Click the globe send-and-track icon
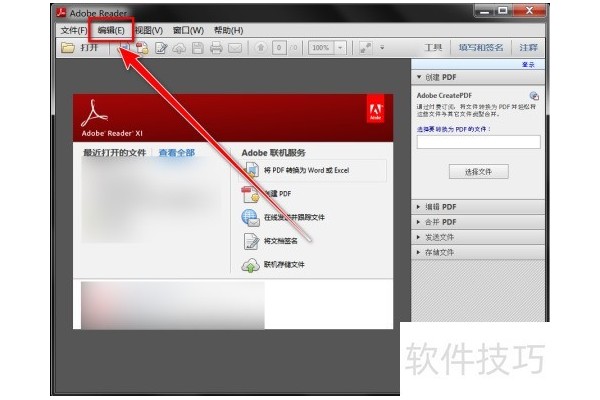The width and height of the screenshot is (600, 400). pyautogui.click(x=250, y=217)
